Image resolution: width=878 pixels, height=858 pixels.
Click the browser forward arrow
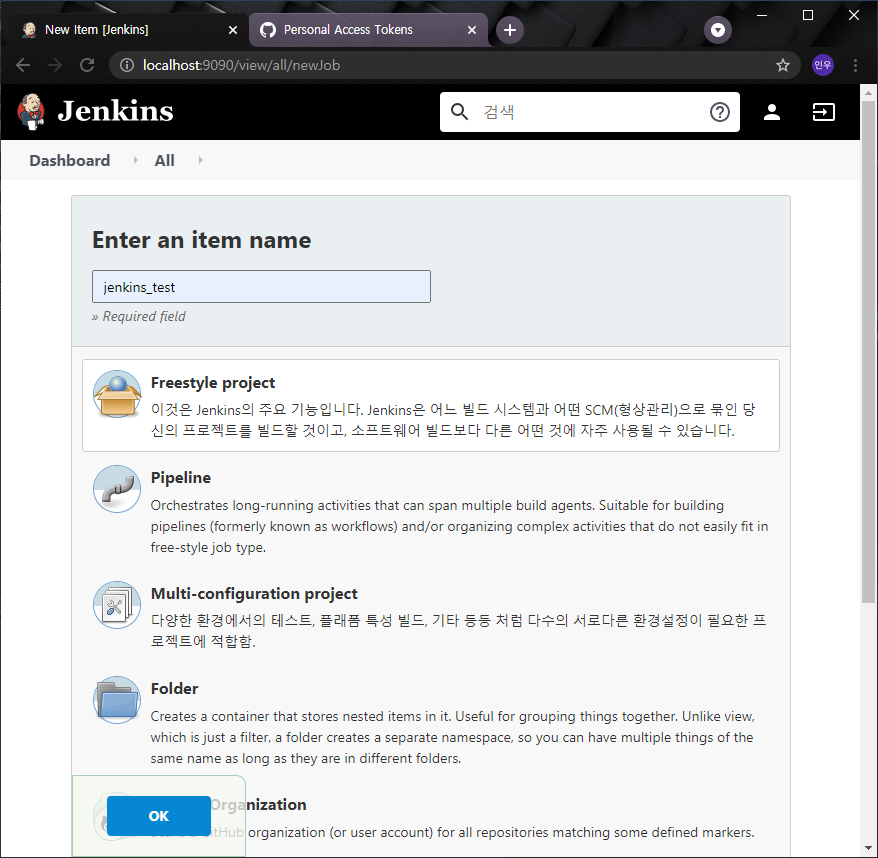pyautogui.click(x=55, y=66)
